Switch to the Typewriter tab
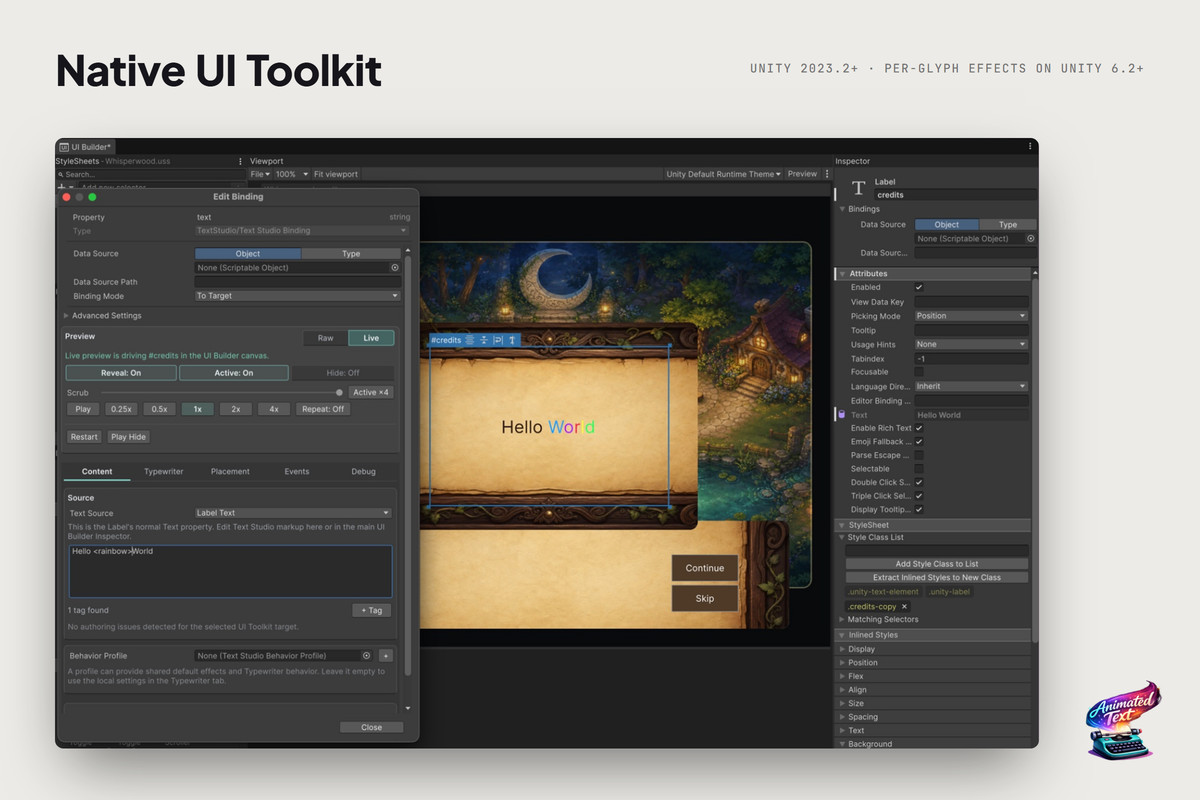Viewport: 1200px width, 800px height. (x=164, y=471)
